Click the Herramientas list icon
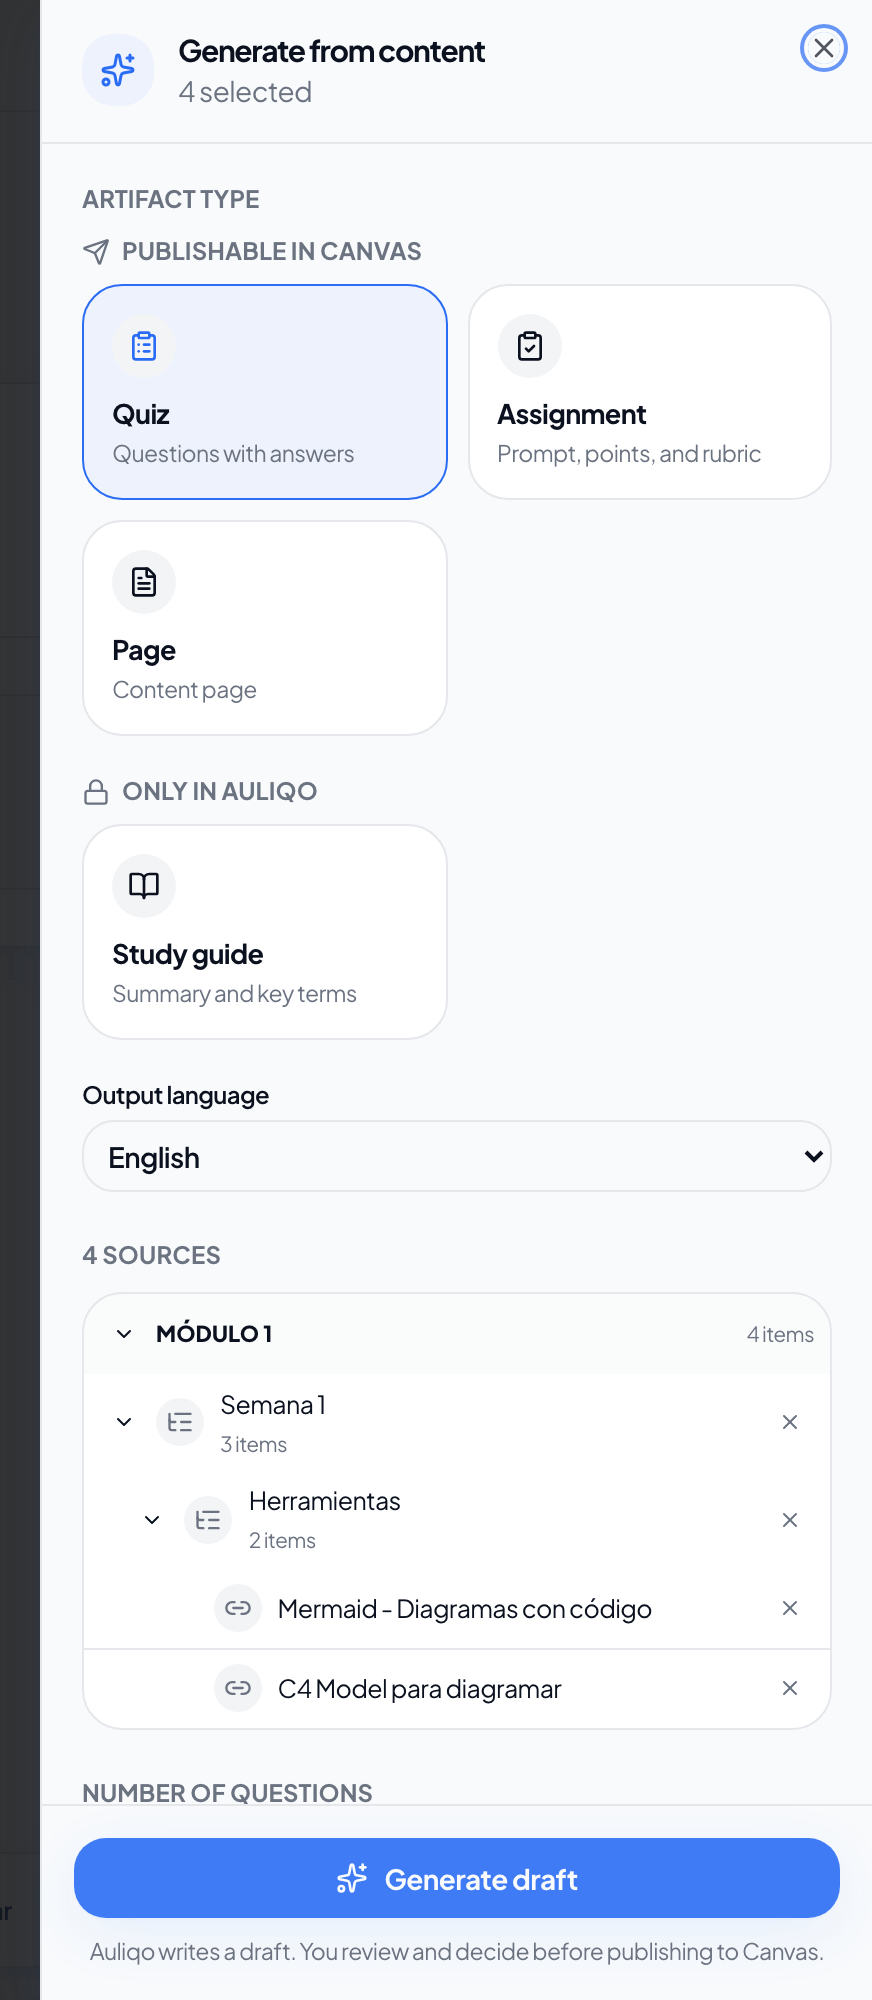 coord(208,1520)
